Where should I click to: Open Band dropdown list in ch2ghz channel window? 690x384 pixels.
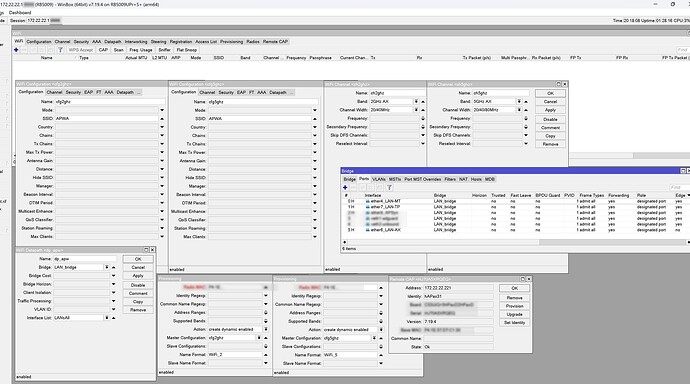[x=416, y=102]
